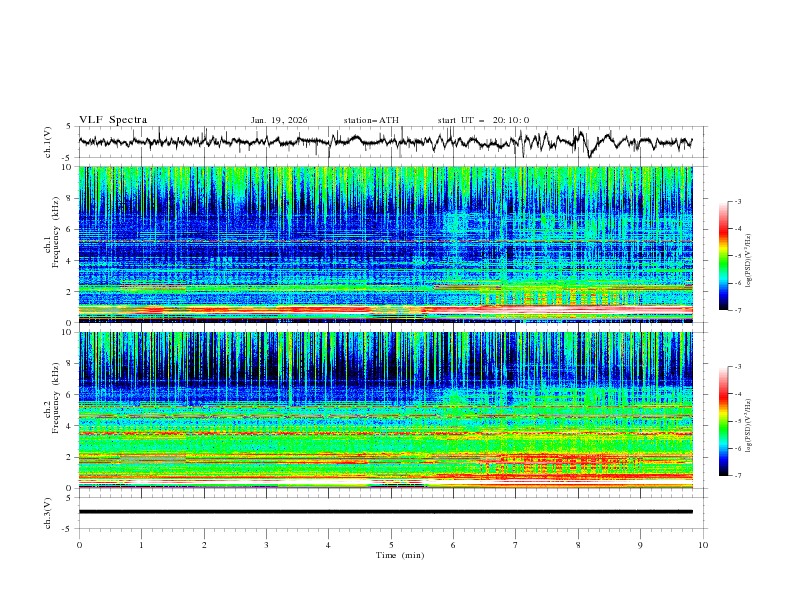Click time axis tick label "7"

tap(516, 545)
